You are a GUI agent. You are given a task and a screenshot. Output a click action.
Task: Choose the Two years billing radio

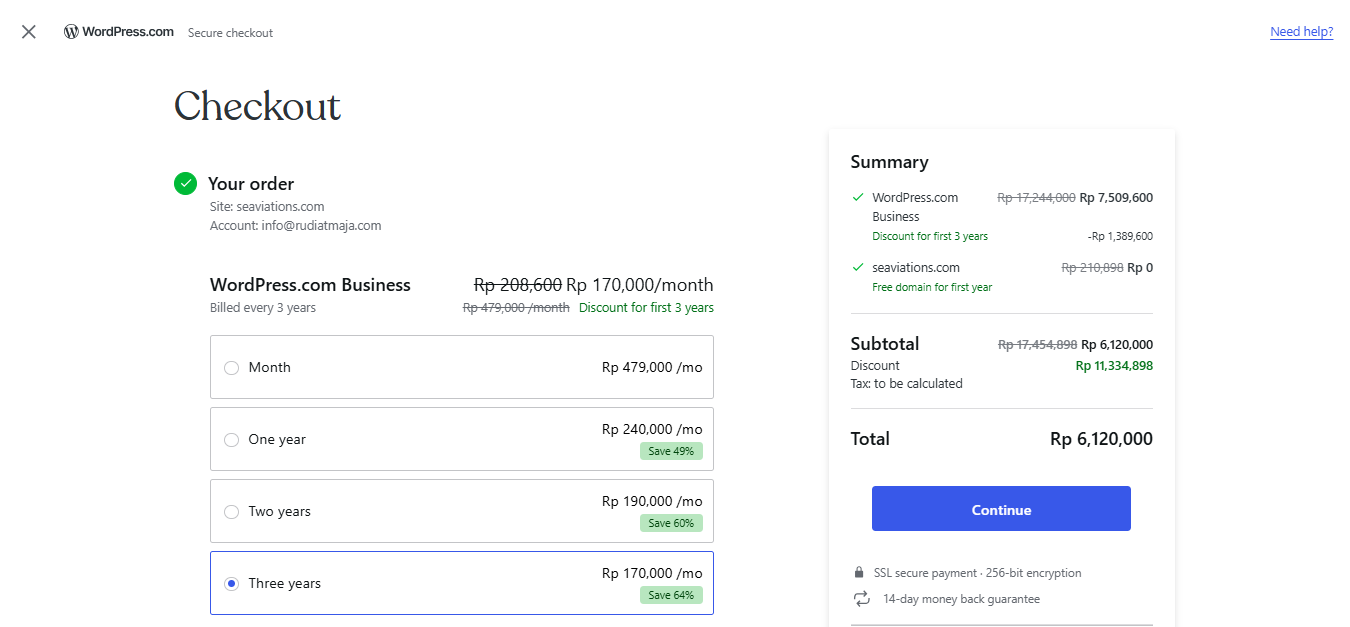coord(231,512)
